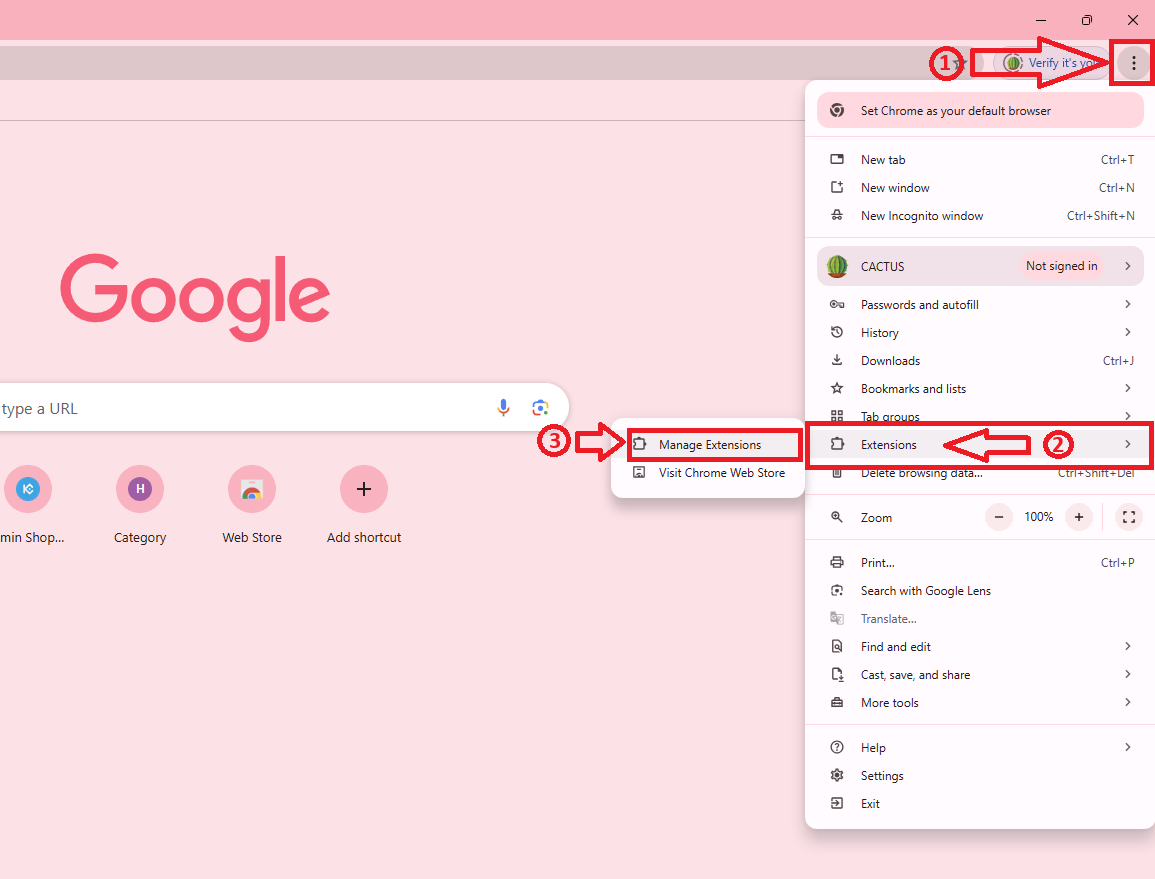This screenshot has width=1155, height=879.
Task: Click the Chrome logo in default browser banner
Action: (837, 111)
